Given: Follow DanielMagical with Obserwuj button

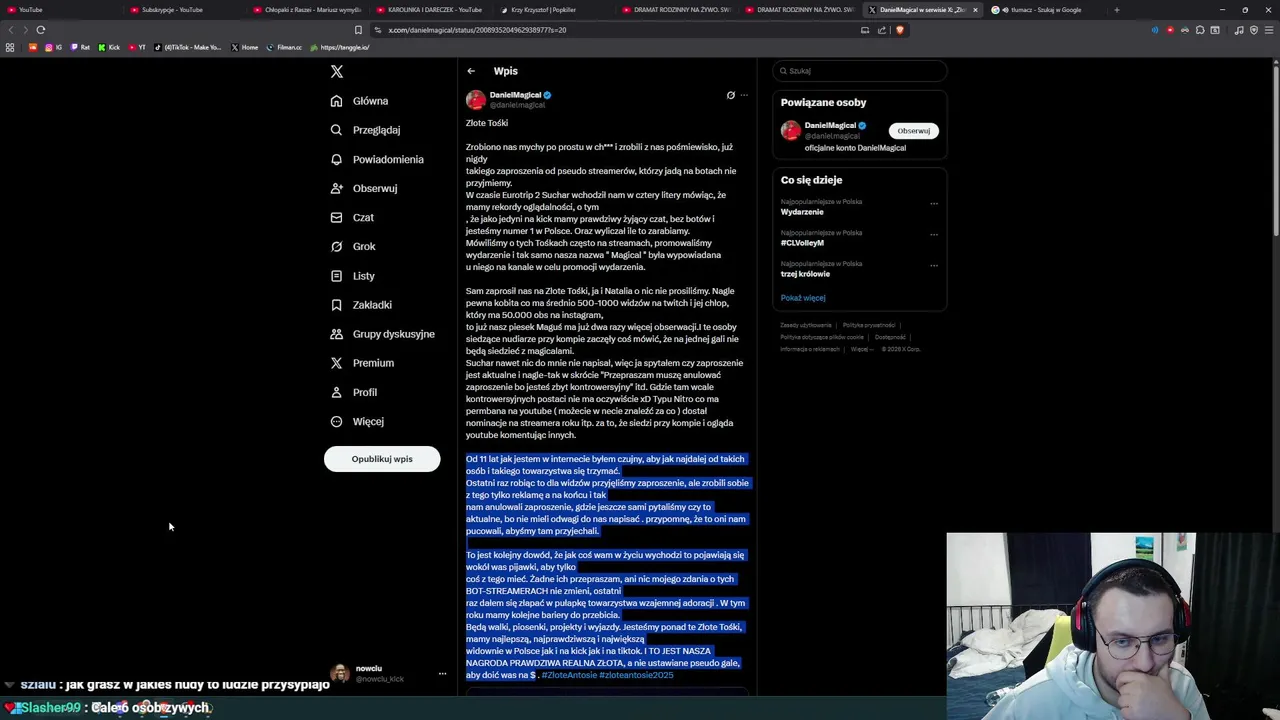Looking at the screenshot, I should pyautogui.click(x=913, y=131).
